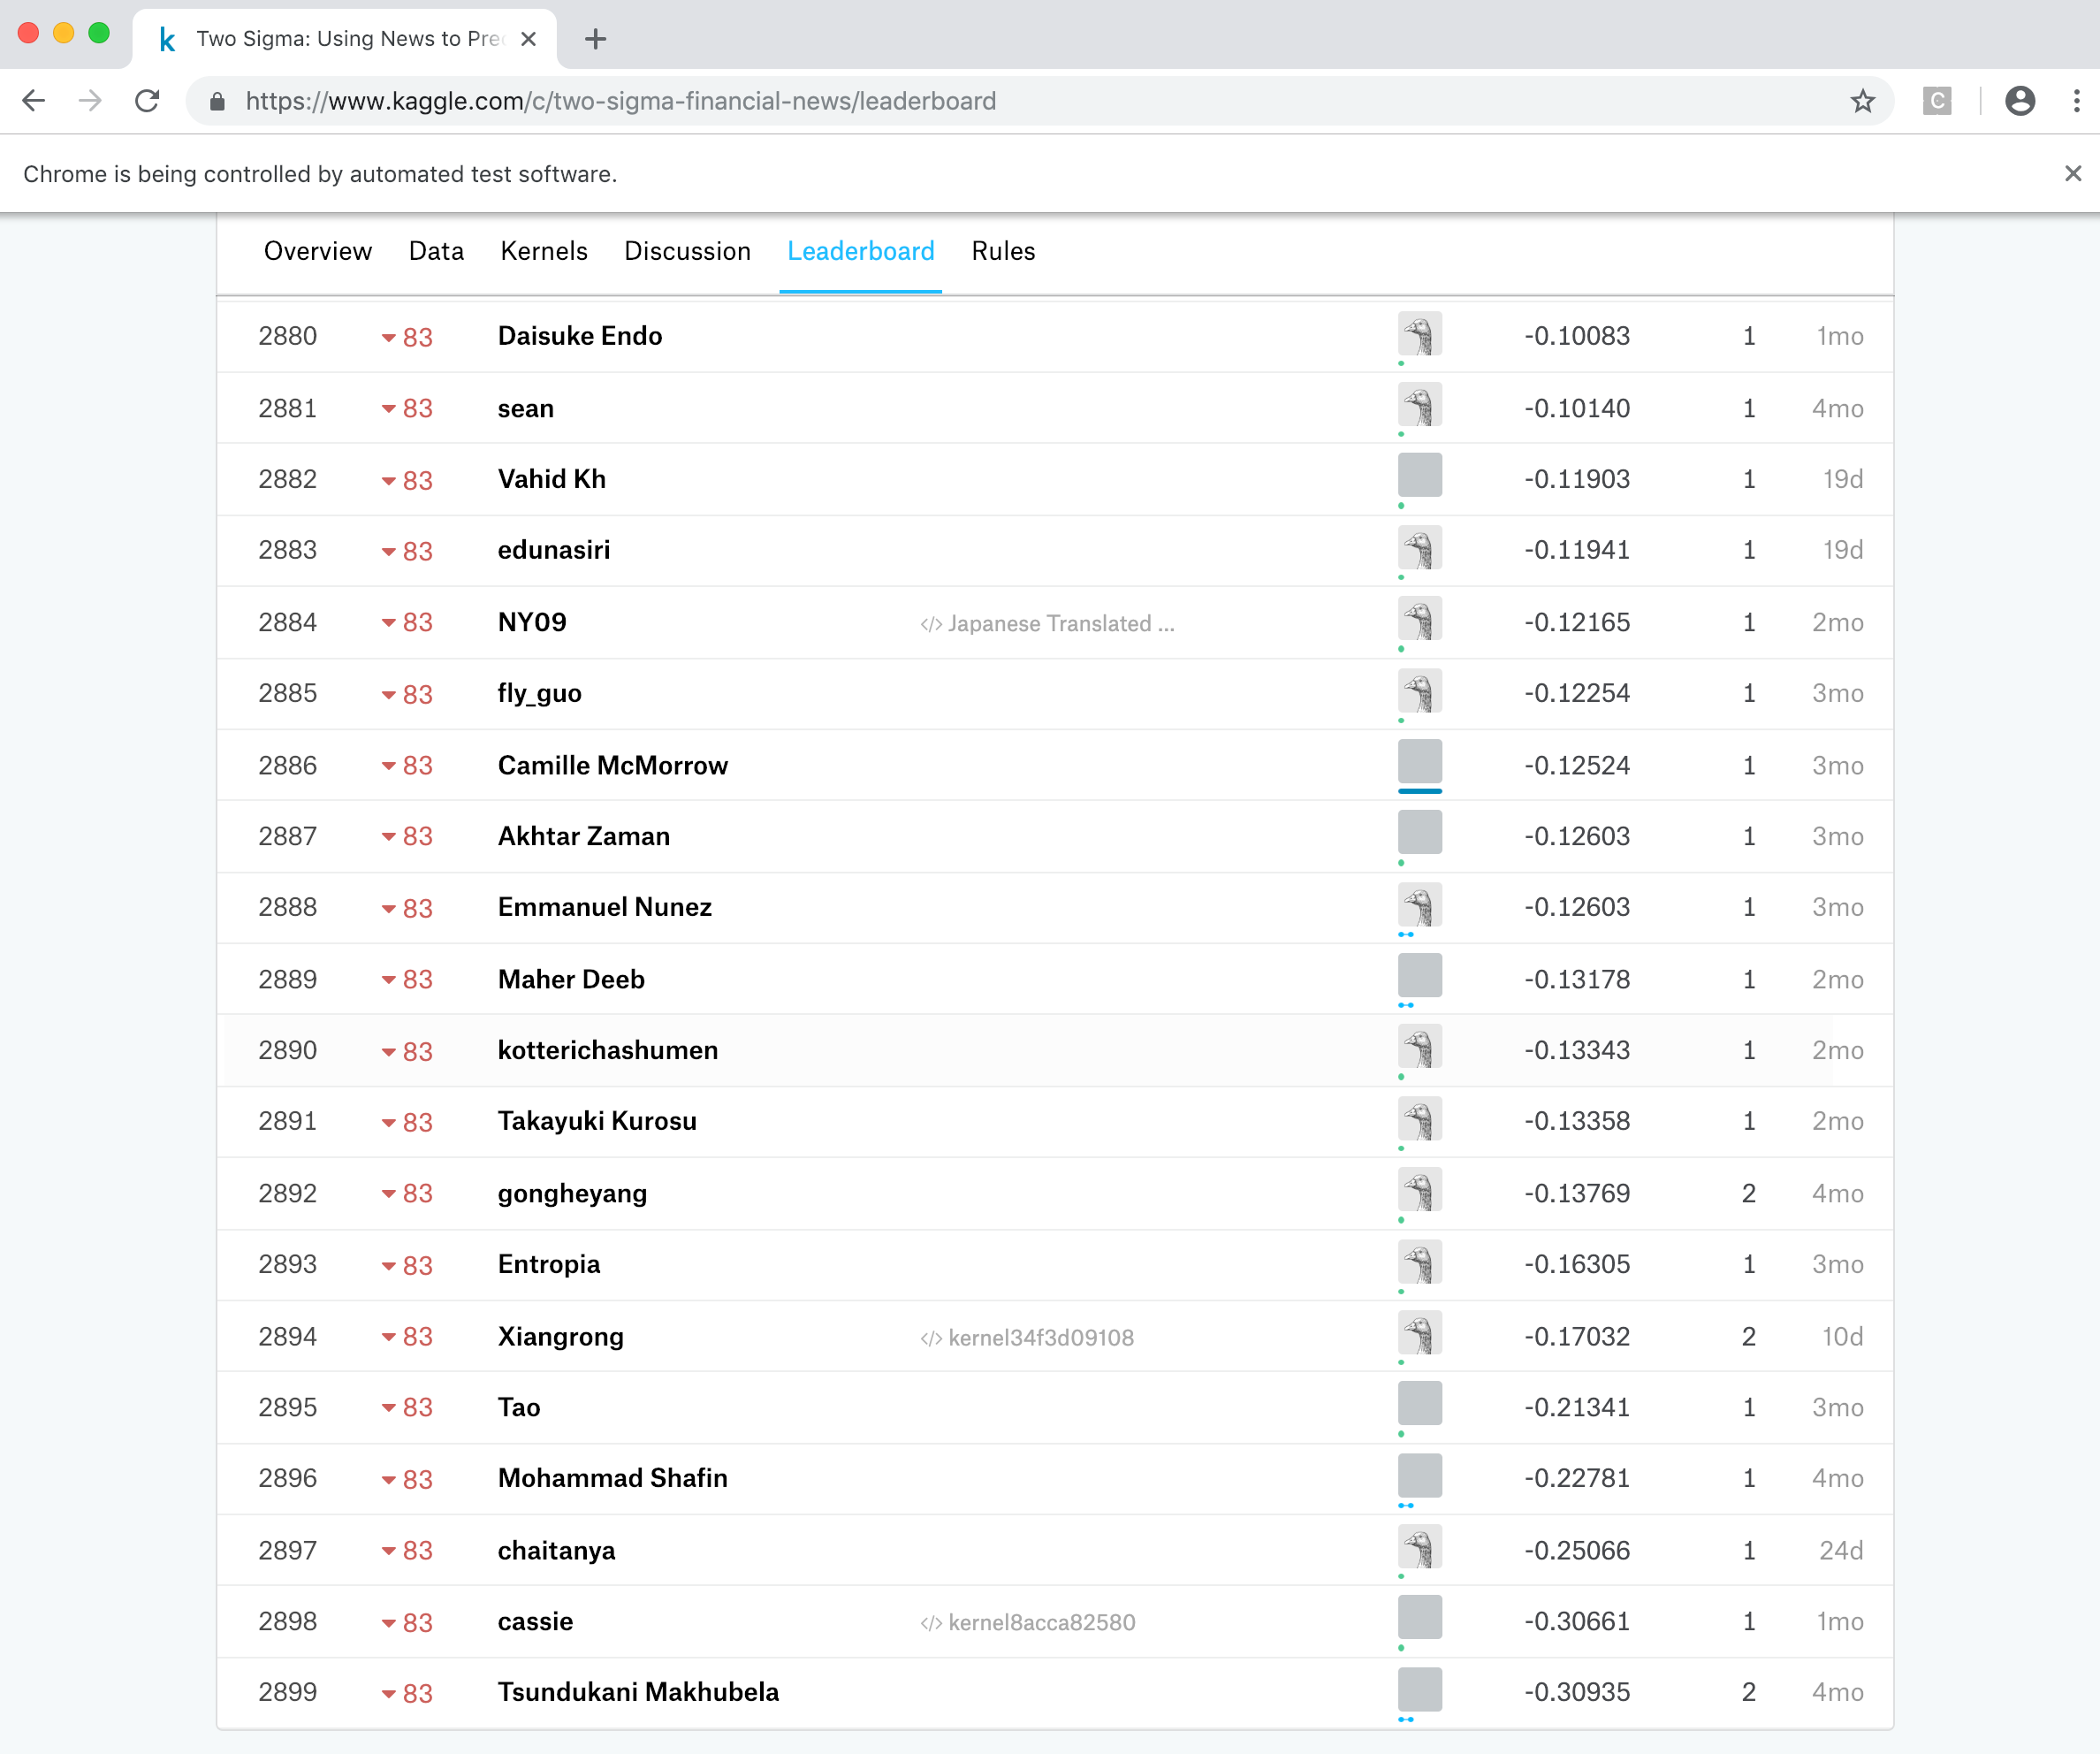Open the Chrome user profile icon

tap(2020, 101)
